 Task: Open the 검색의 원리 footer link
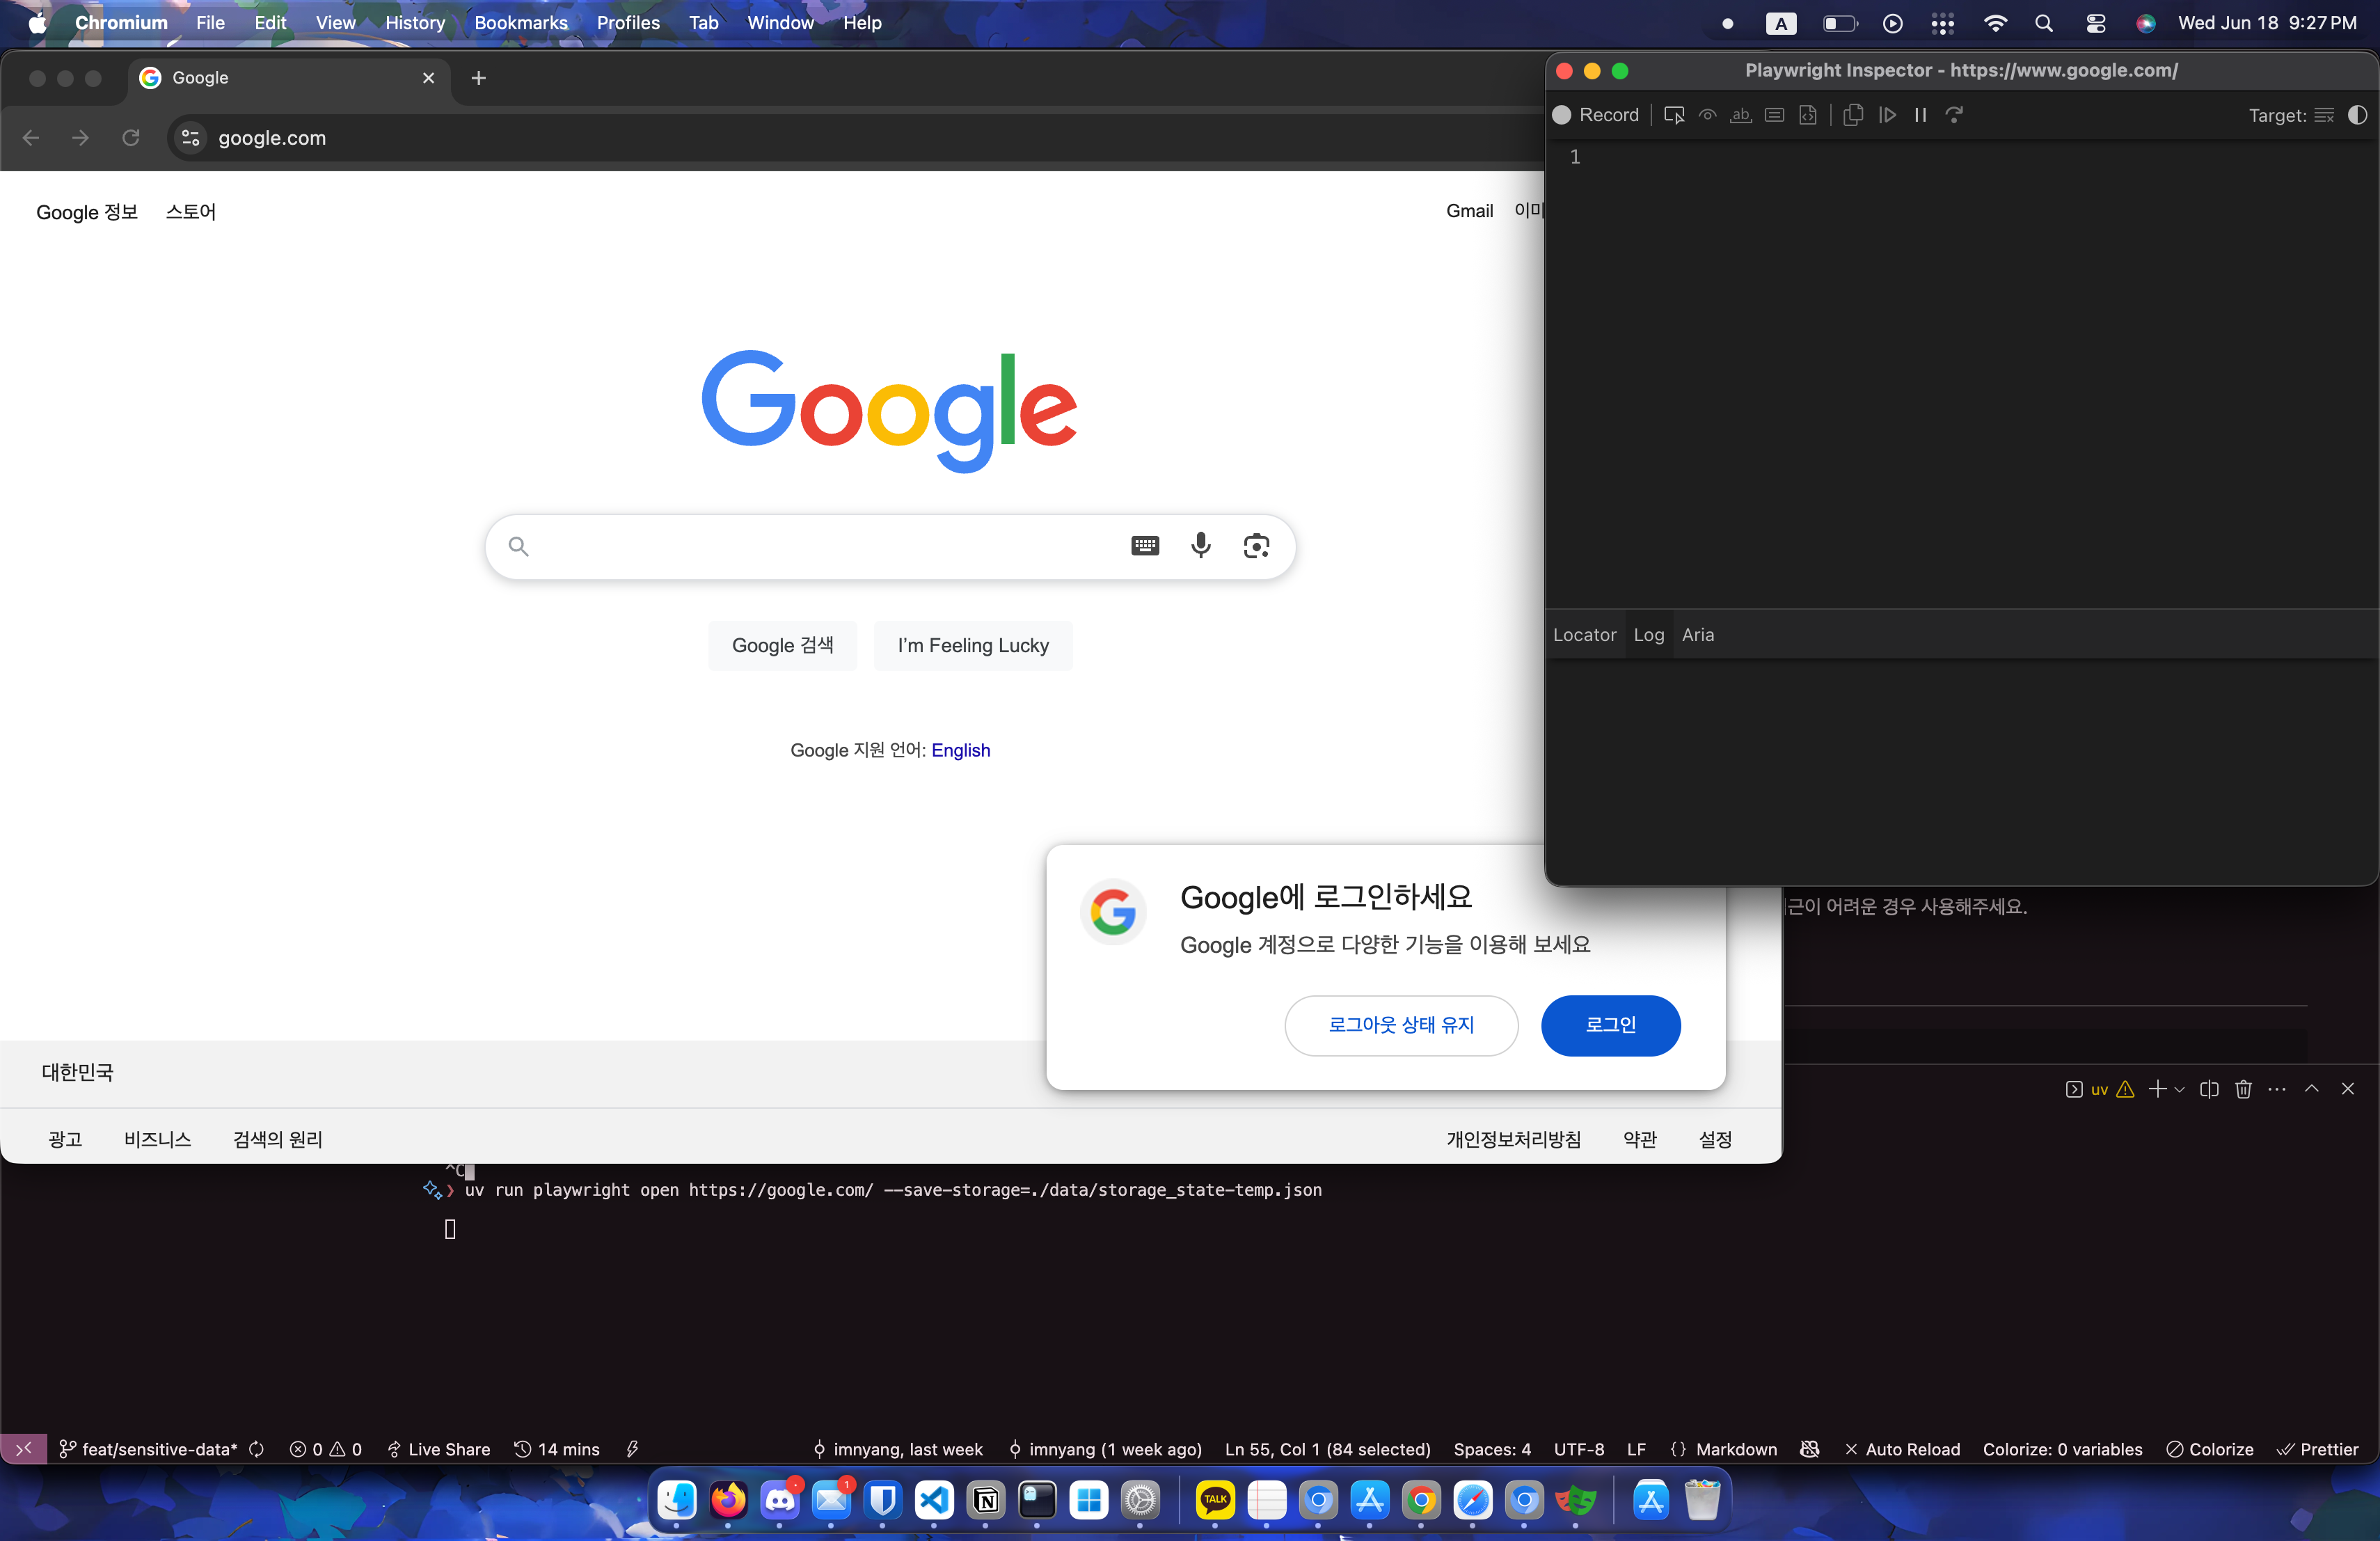(278, 1139)
